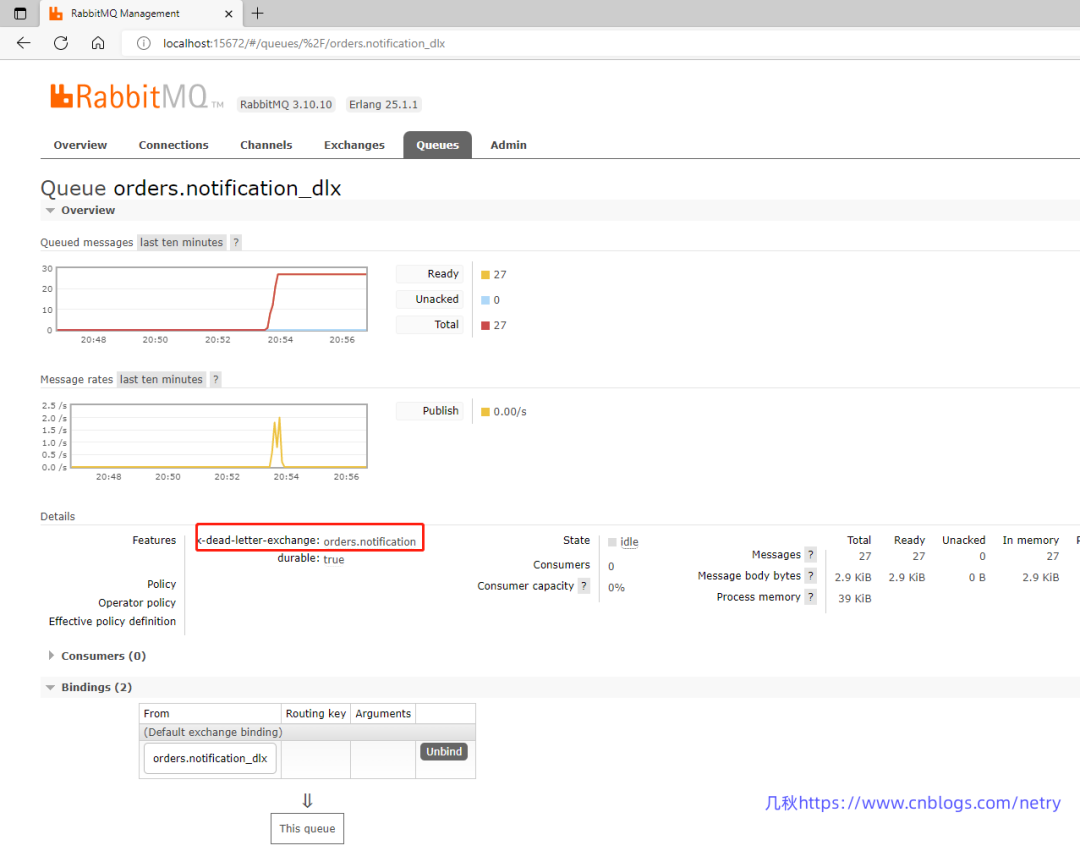The width and height of the screenshot is (1080, 851).
Task: Click the Publish rate value 0.00/s
Action: click(x=510, y=412)
